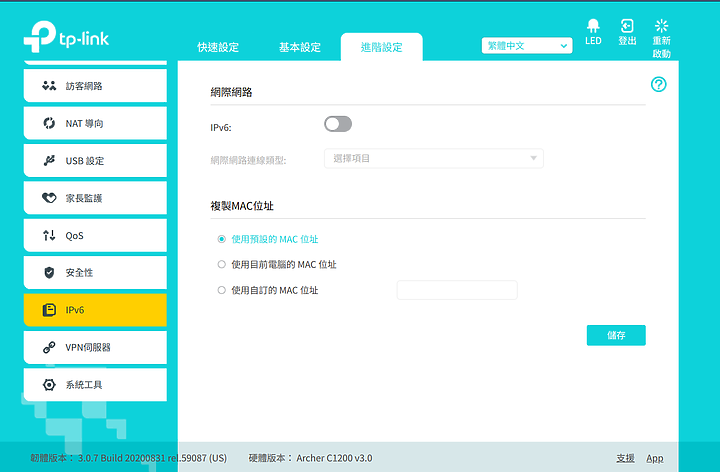The image size is (720, 472).
Task: Open the 支援 support link
Action: click(625, 458)
